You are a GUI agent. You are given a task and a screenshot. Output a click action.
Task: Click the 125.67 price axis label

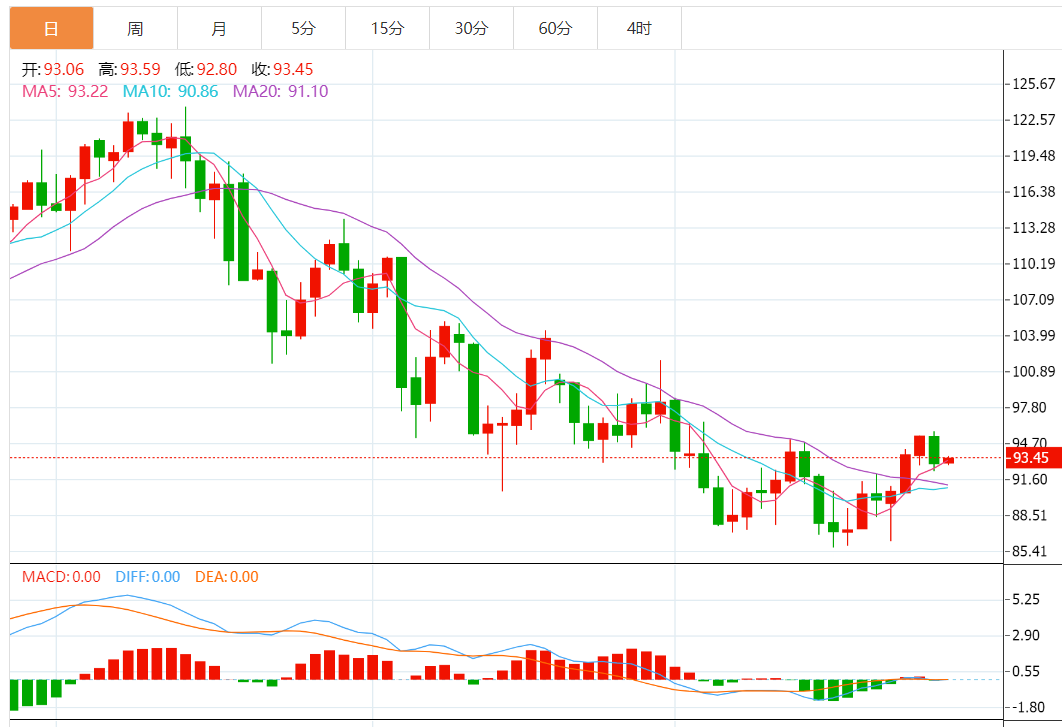[1034, 84]
